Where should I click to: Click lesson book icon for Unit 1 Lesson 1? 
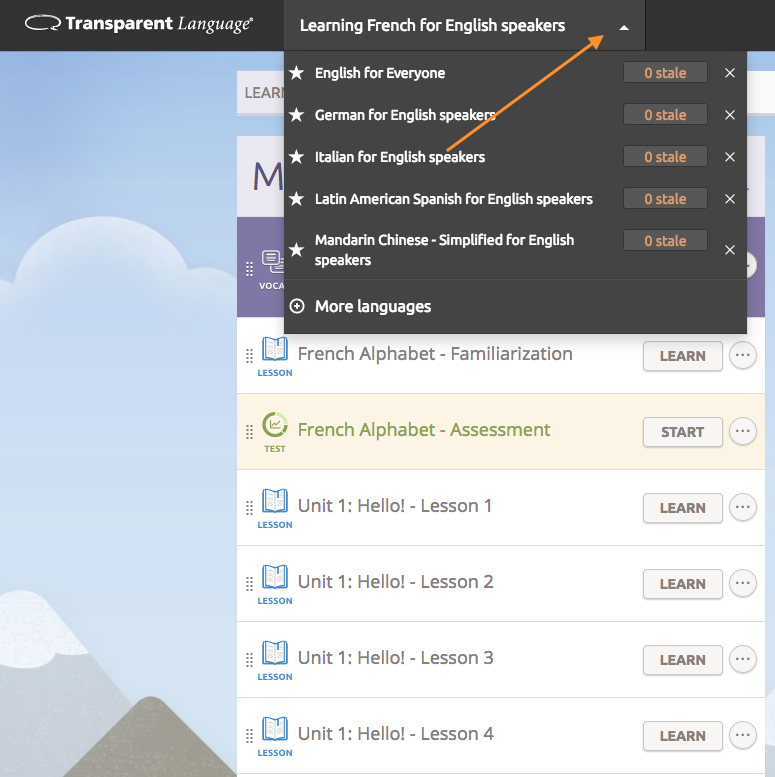point(275,500)
